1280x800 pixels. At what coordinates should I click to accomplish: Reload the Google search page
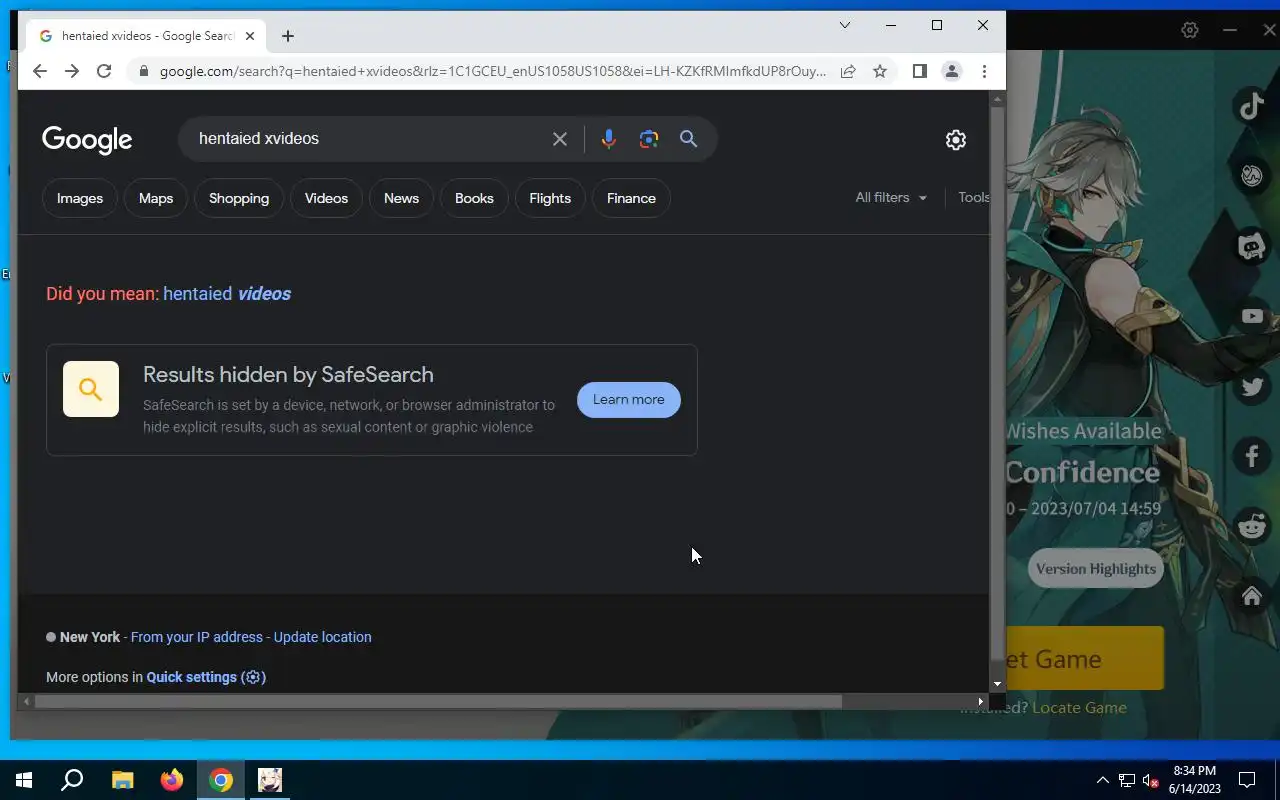pos(104,71)
